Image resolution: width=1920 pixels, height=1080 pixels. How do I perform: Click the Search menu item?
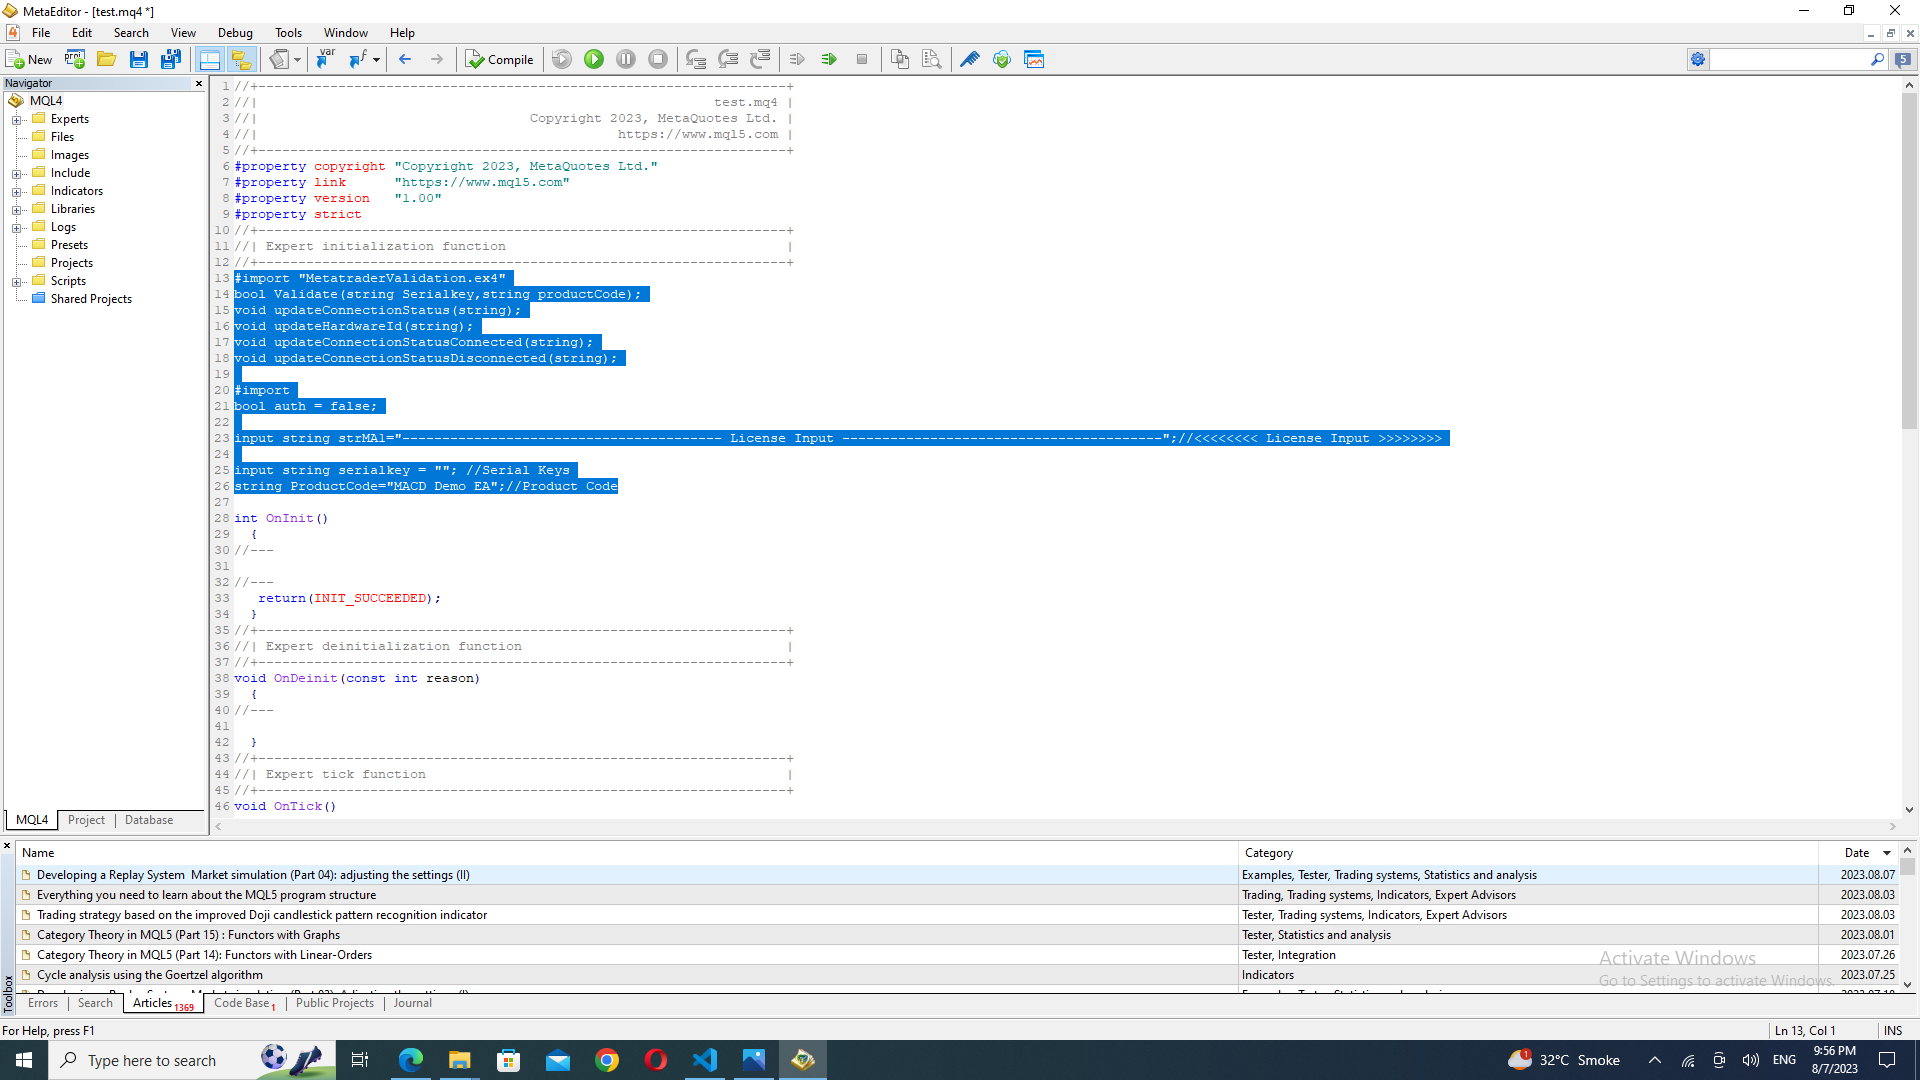(128, 32)
